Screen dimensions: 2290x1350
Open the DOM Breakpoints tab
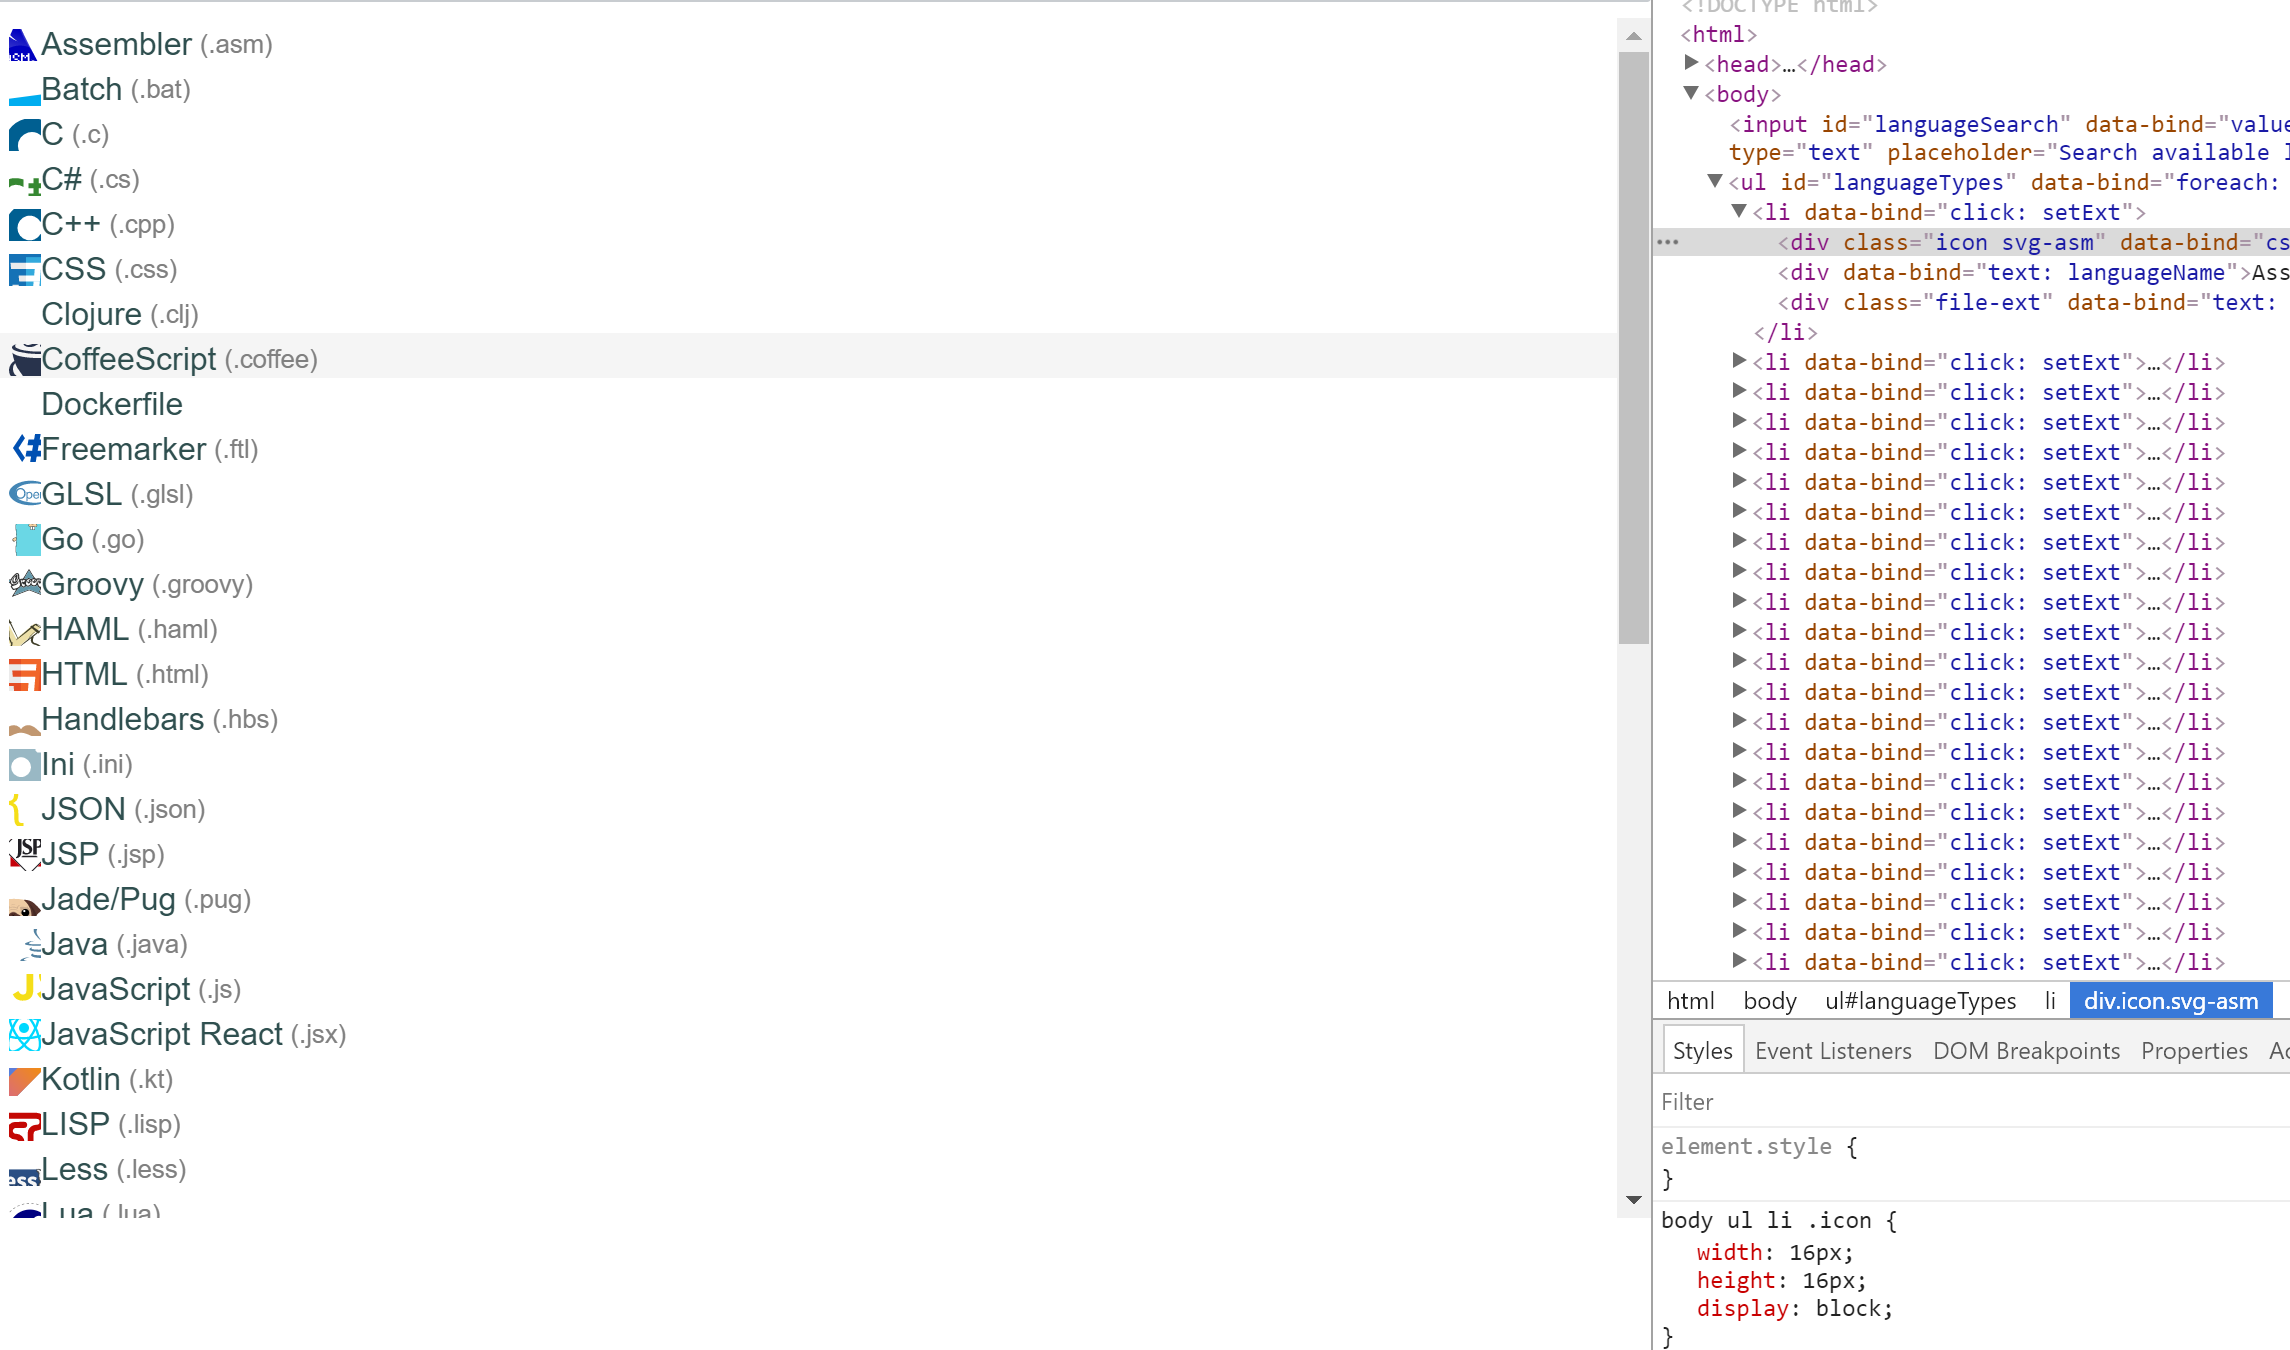(x=2026, y=1050)
